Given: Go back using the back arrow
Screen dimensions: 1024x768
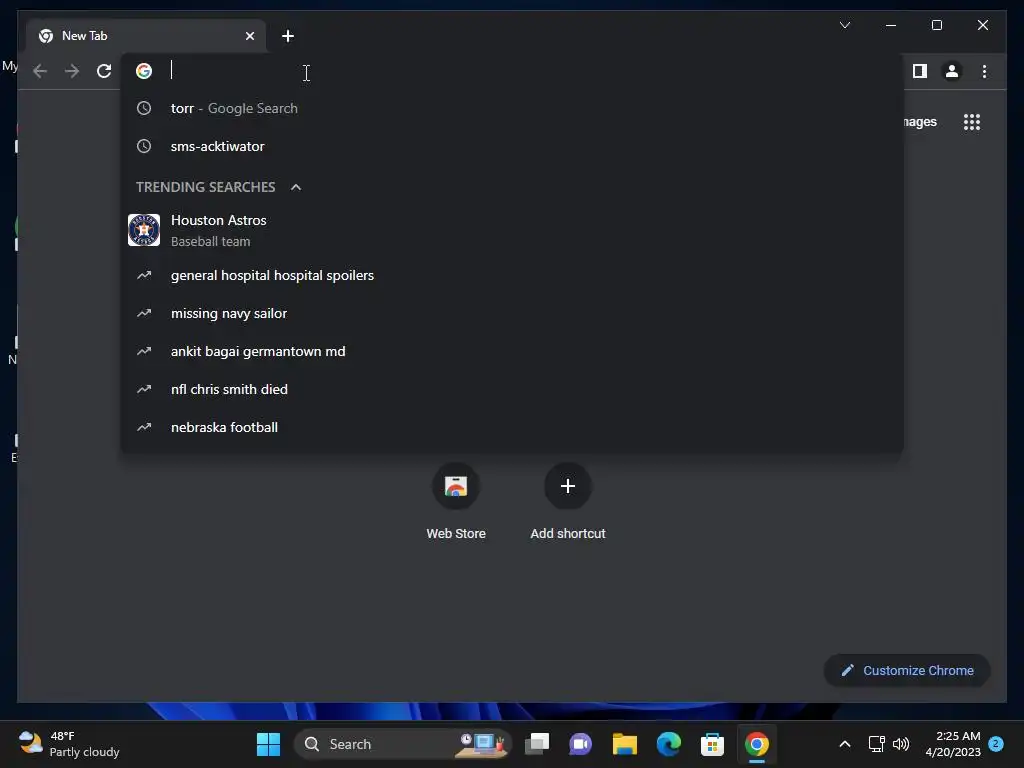Looking at the screenshot, I should click(40, 71).
